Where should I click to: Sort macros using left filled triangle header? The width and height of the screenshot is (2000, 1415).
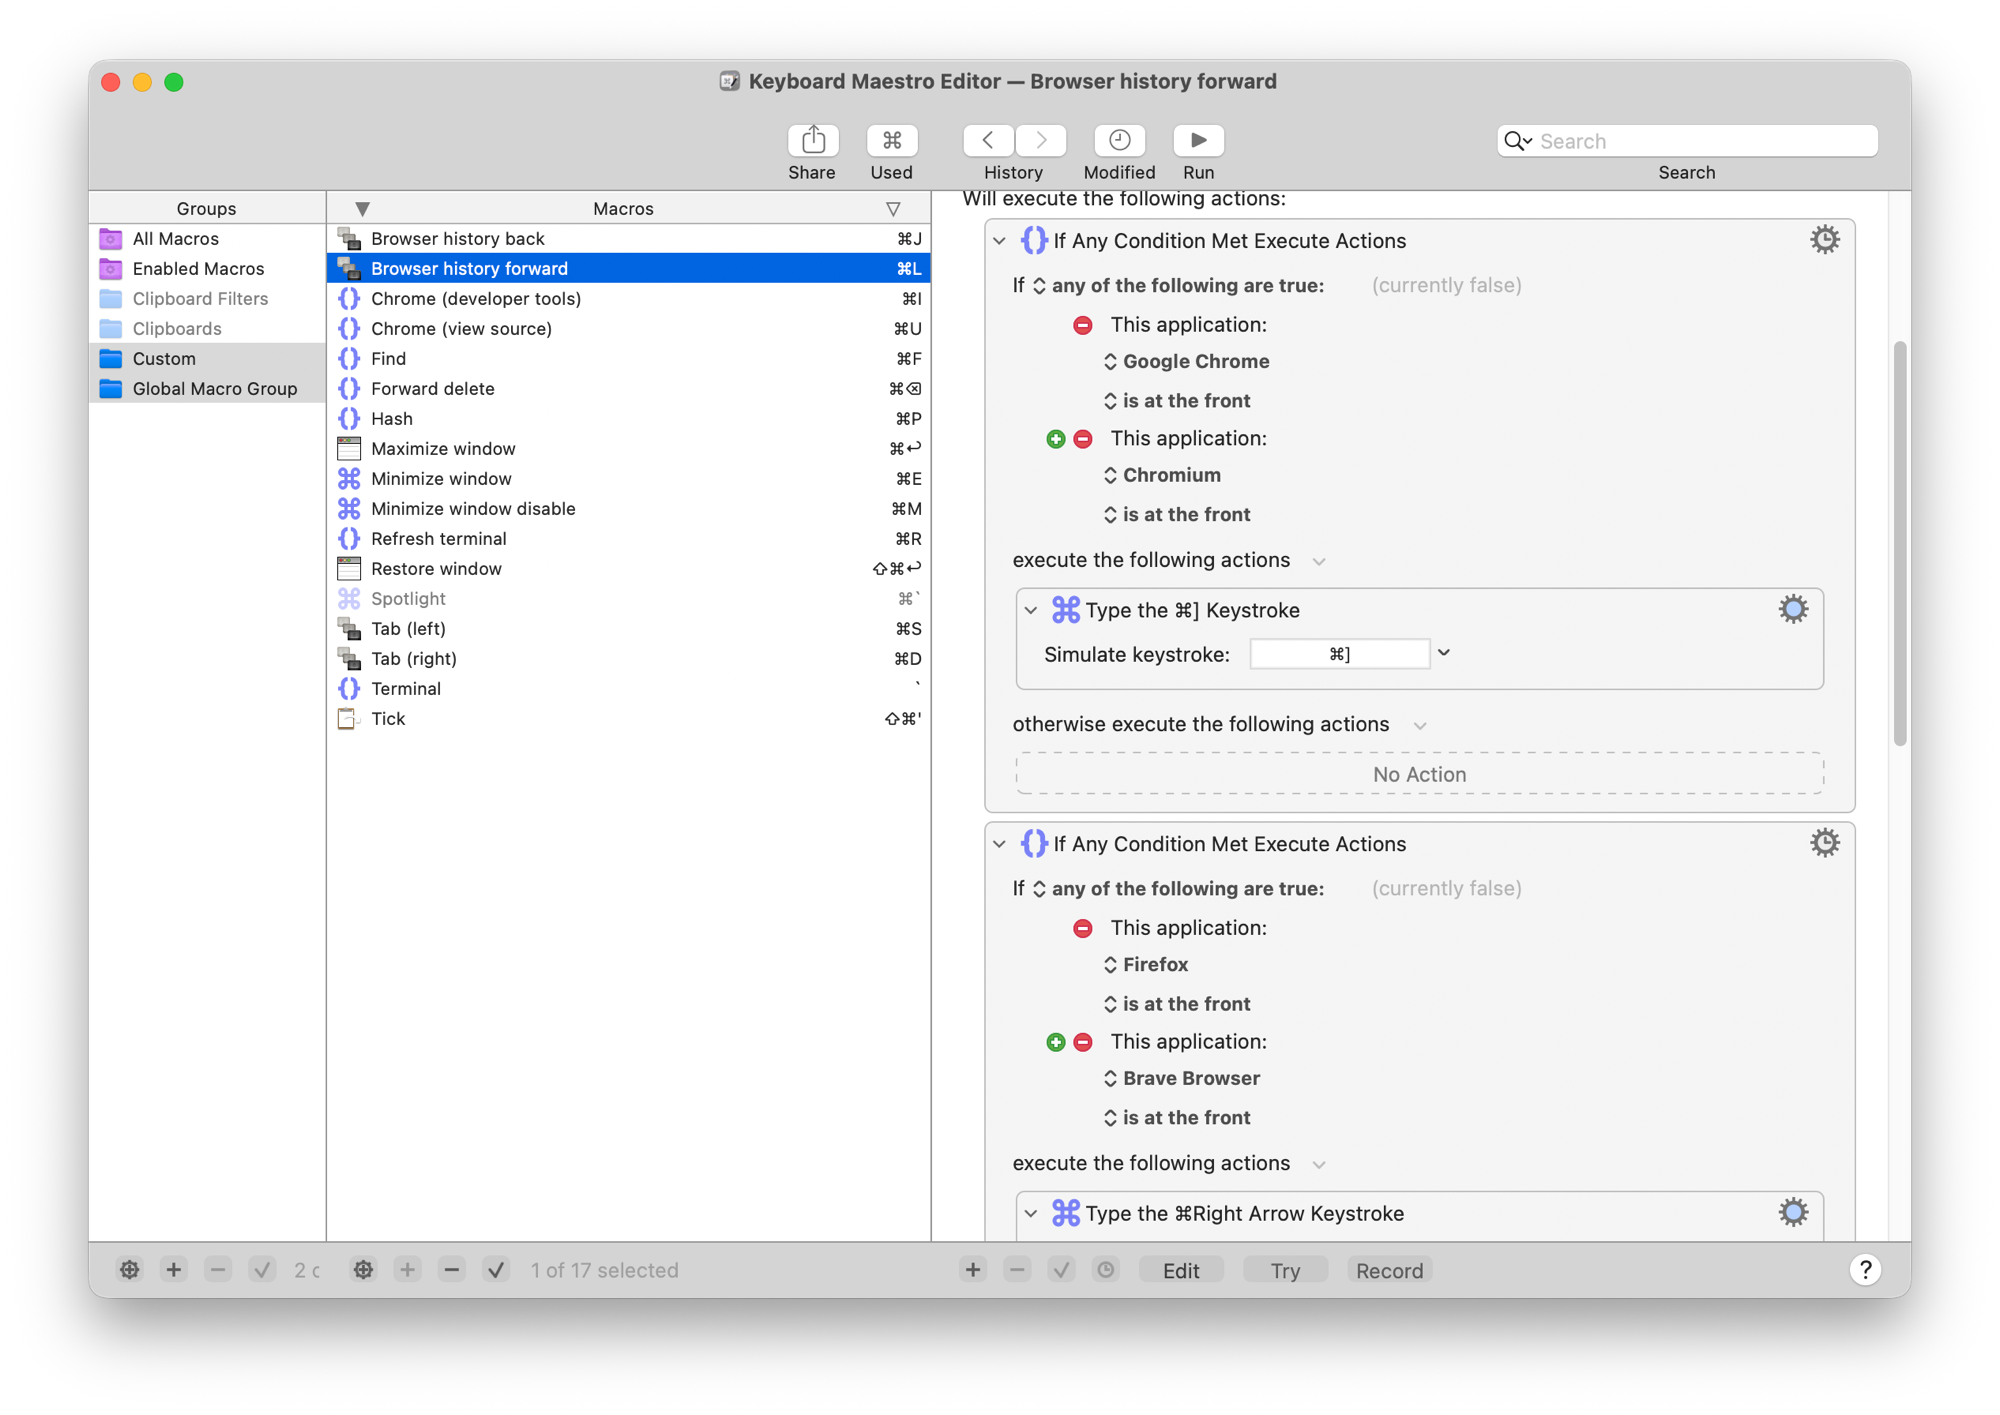tap(363, 209)
